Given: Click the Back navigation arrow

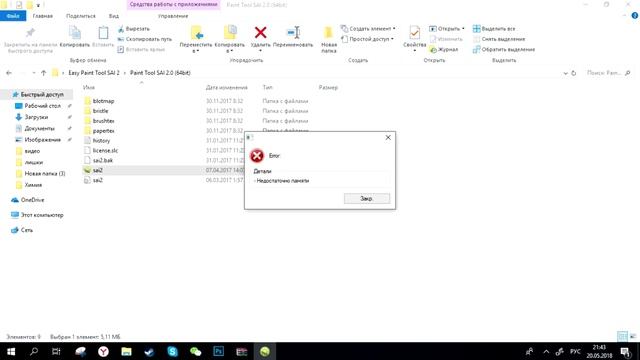Looking at the screenshot, I should 9,73.
